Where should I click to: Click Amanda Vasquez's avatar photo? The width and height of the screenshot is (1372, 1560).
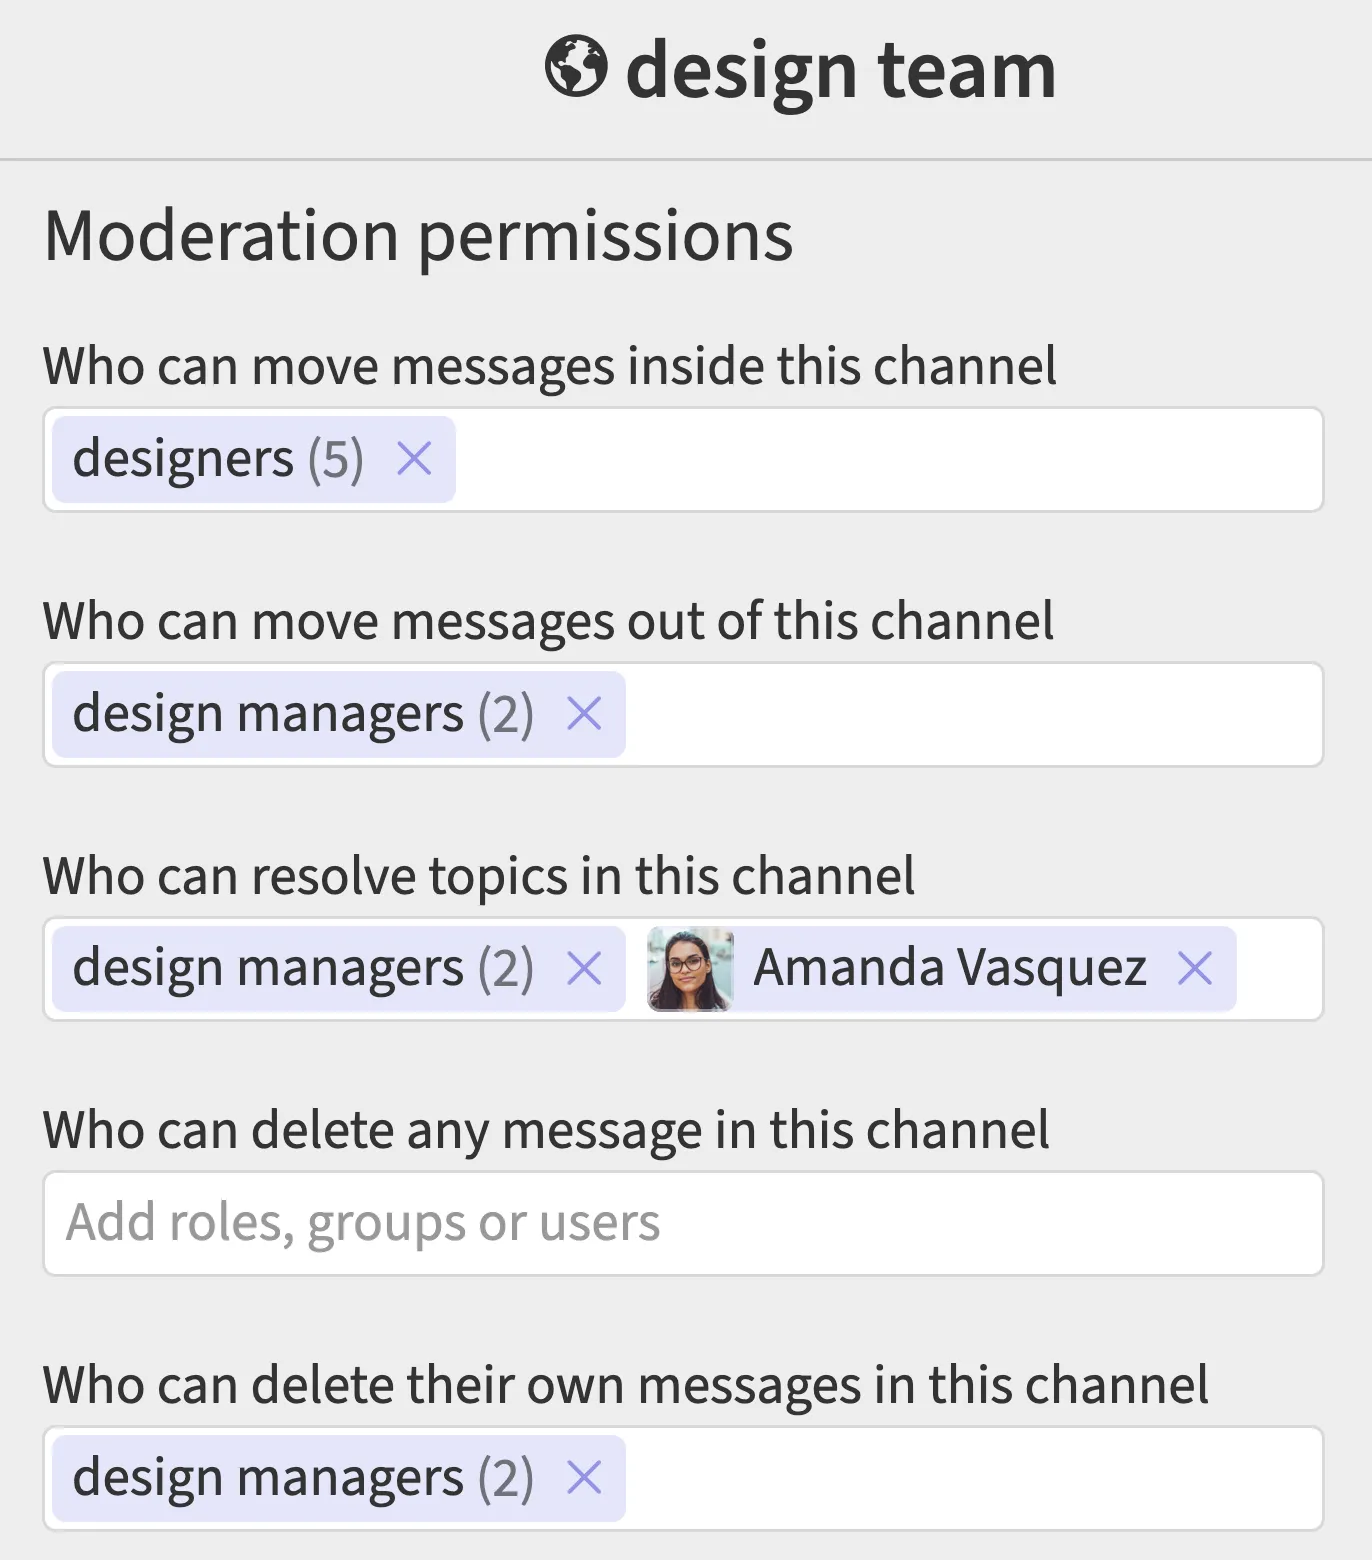tap(690, 968)
